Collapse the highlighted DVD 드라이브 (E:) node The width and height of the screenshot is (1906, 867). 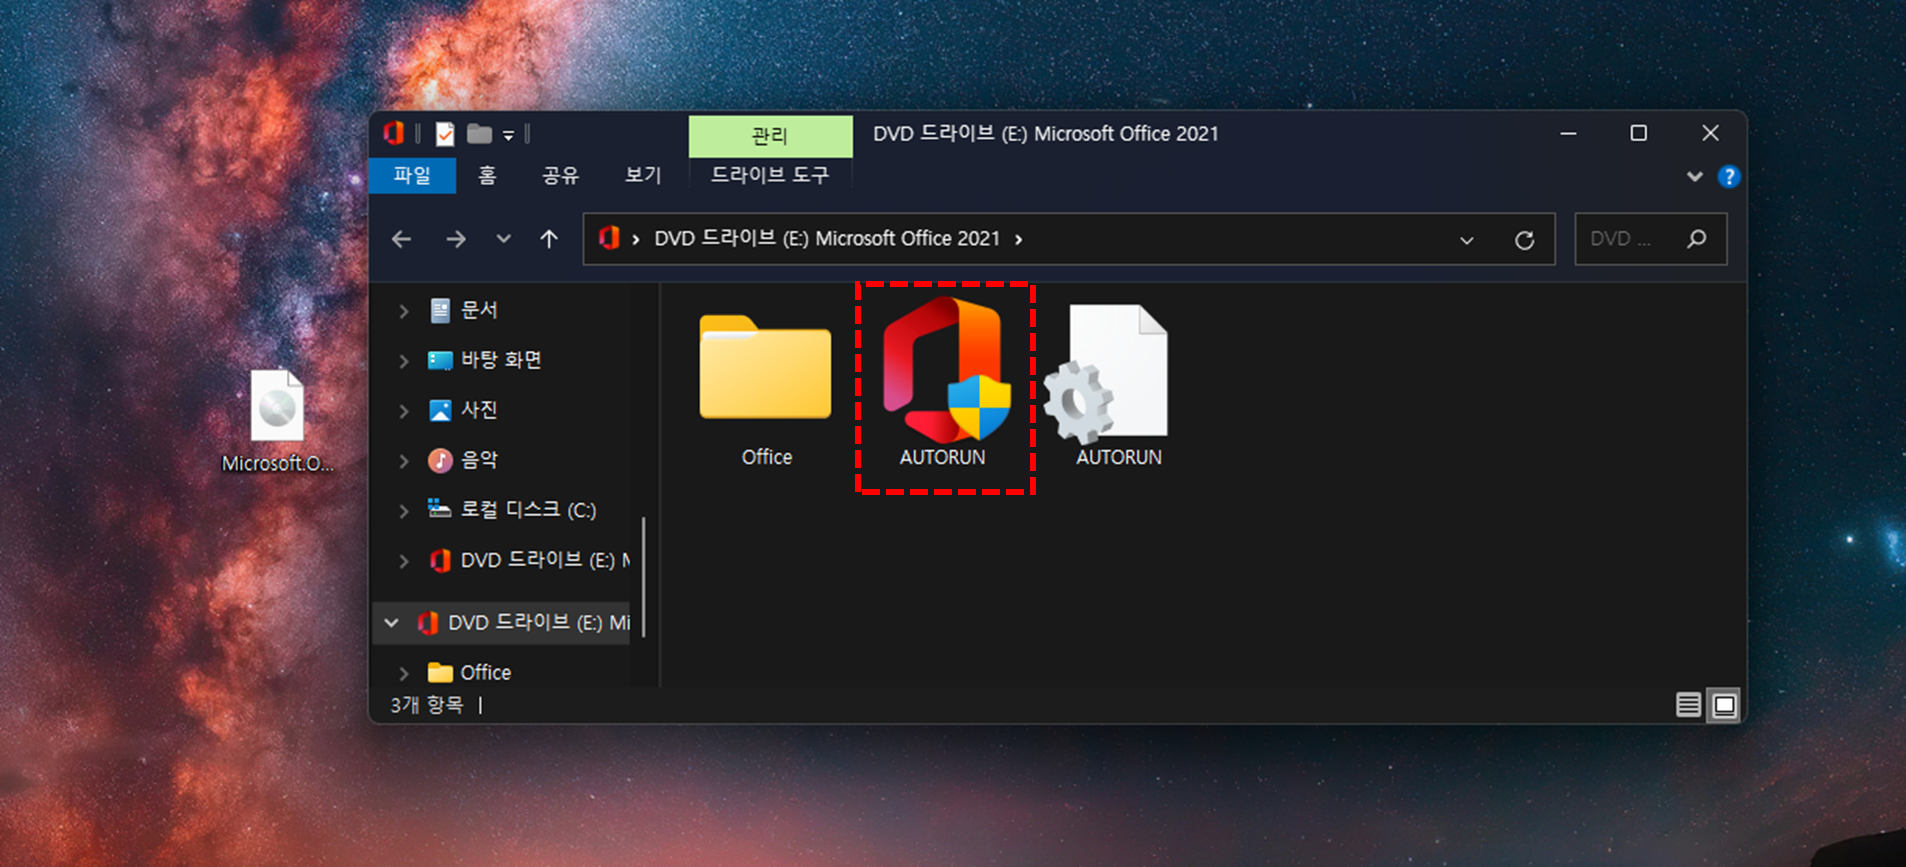391,623
